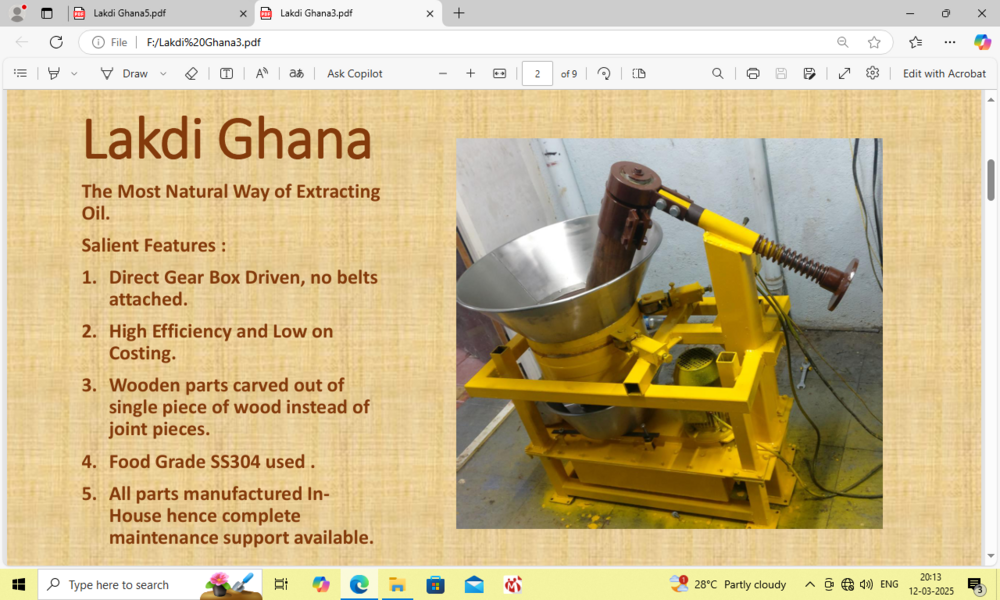Image resolution: width=1000 pixels, height=600 pixels.
Task: Refresh the current page
Action: [x=56, y=42]
